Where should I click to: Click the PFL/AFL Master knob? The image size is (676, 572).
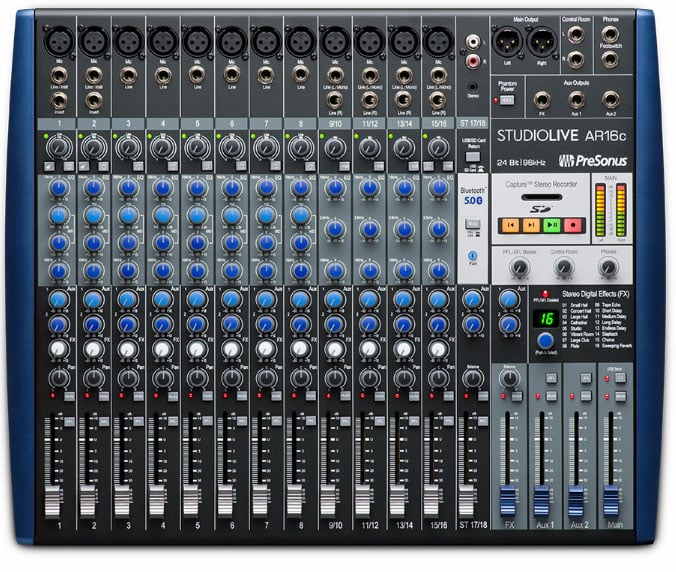519,267
